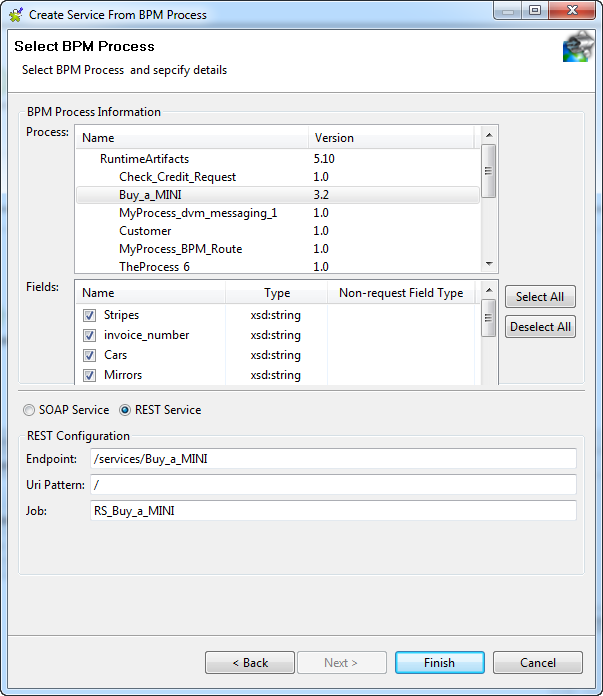
Task: Click xsd:string type of Mirrors row
Action: tap(276, 375)
